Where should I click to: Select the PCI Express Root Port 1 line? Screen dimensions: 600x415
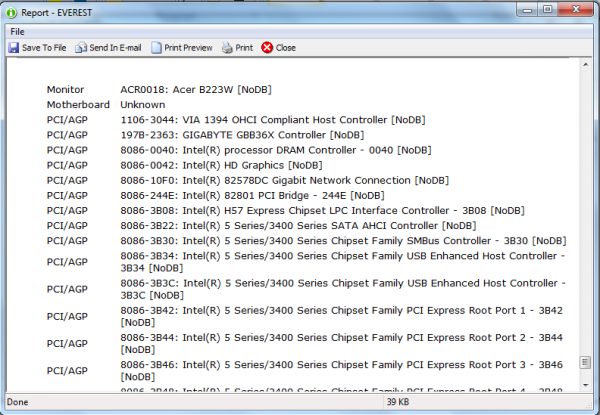pyautogui.click(x=342, y=316)
